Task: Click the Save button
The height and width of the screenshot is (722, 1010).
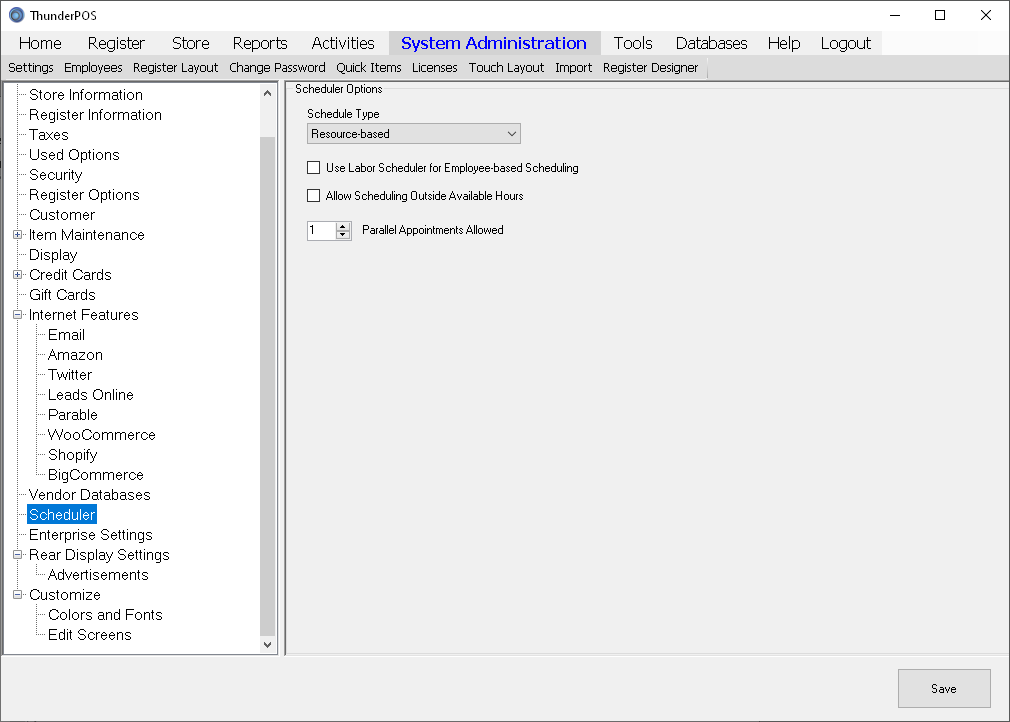Action: coord(943,688)
